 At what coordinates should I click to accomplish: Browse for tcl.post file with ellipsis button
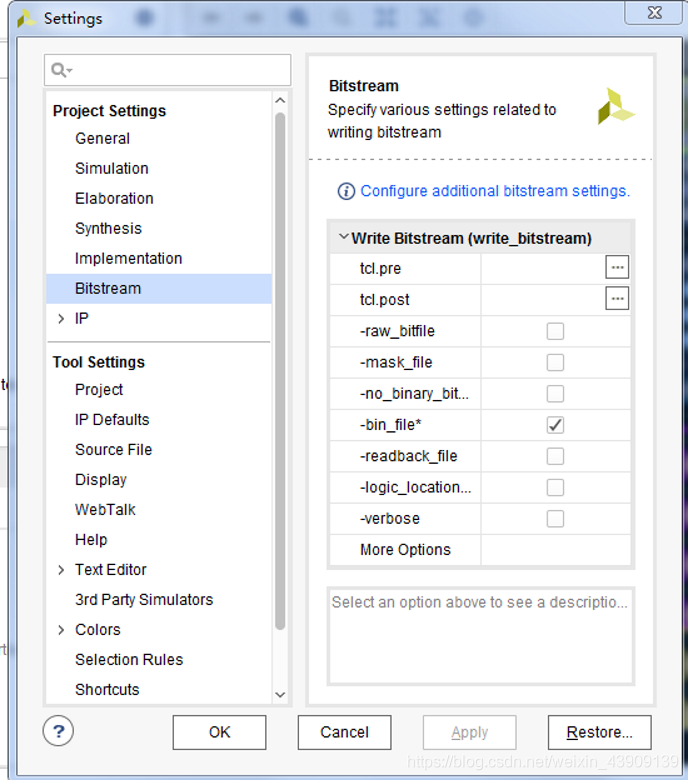click(x=617, y=298)
